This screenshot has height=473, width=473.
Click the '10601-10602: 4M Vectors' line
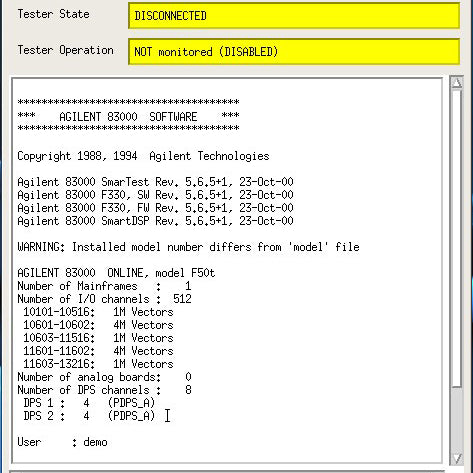tap(98, 325)
